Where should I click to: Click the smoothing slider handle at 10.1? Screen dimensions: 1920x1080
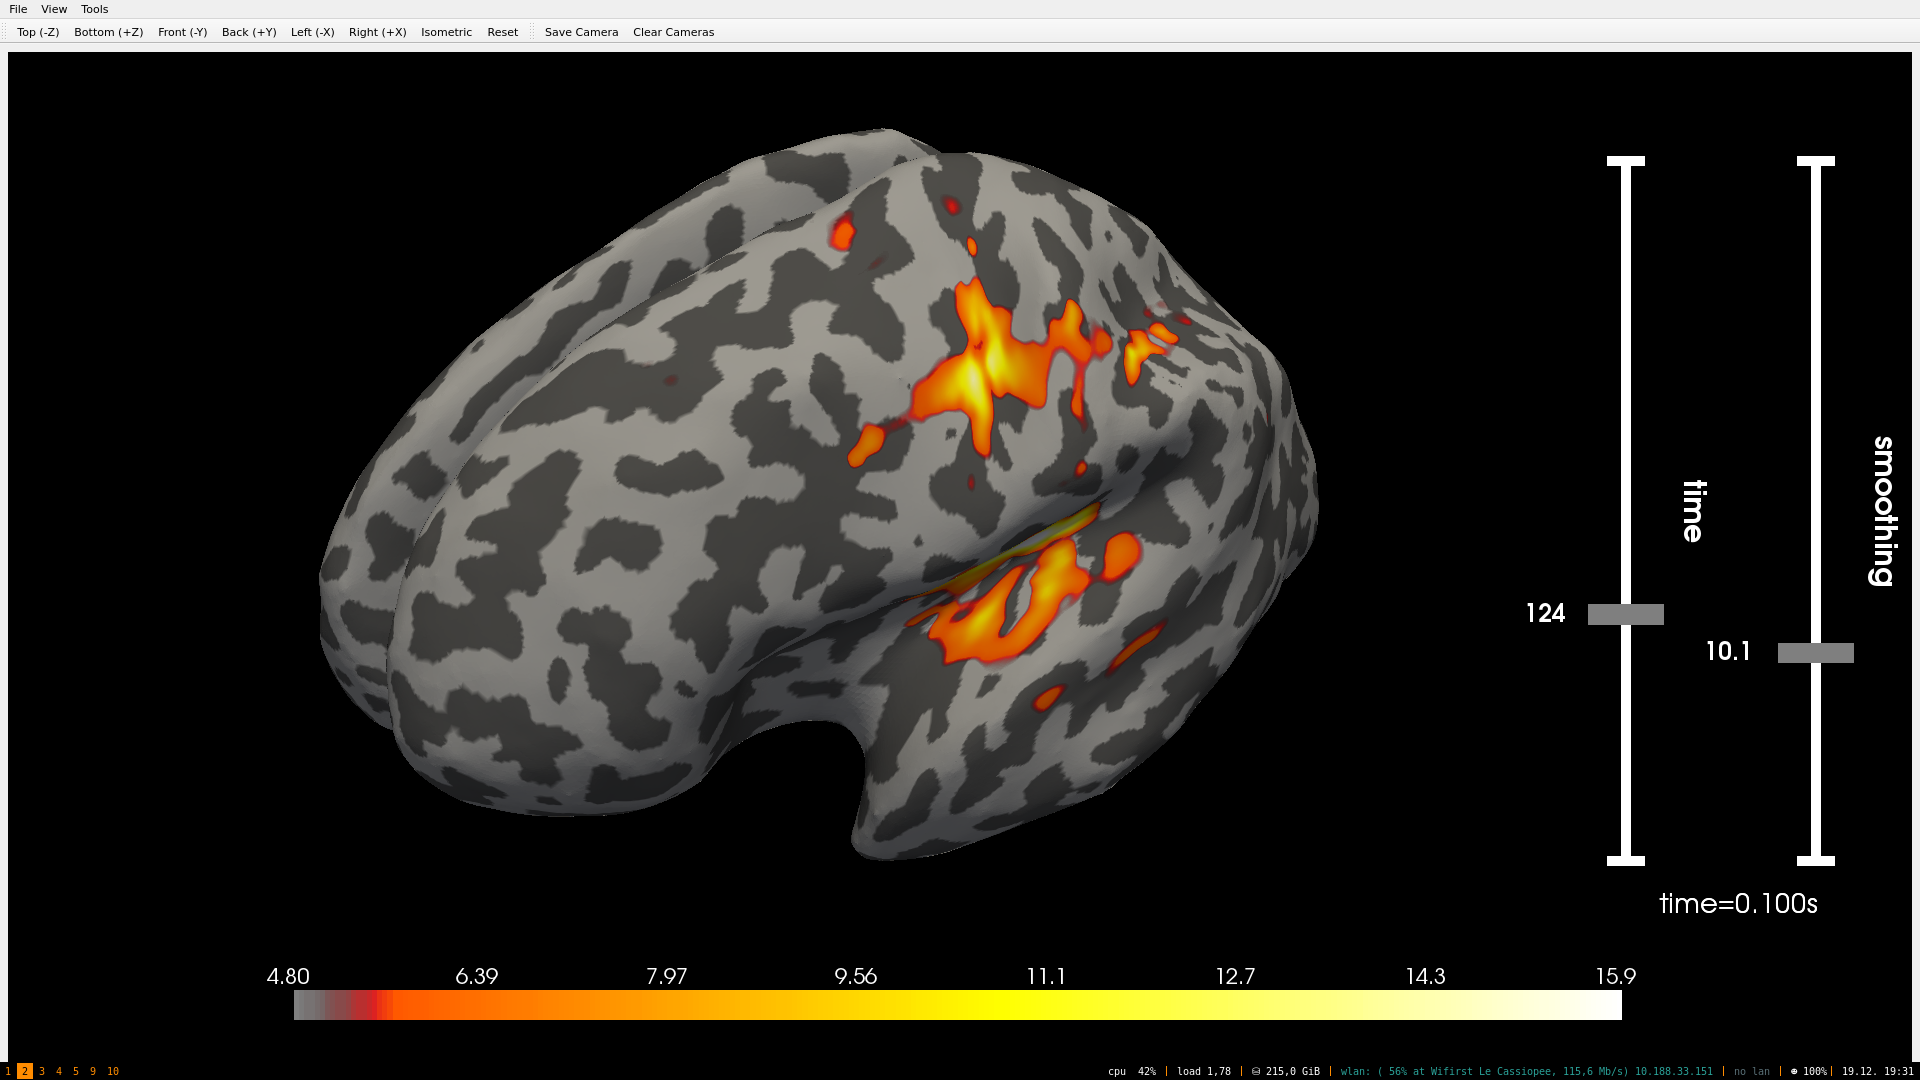pos(1815,653)
